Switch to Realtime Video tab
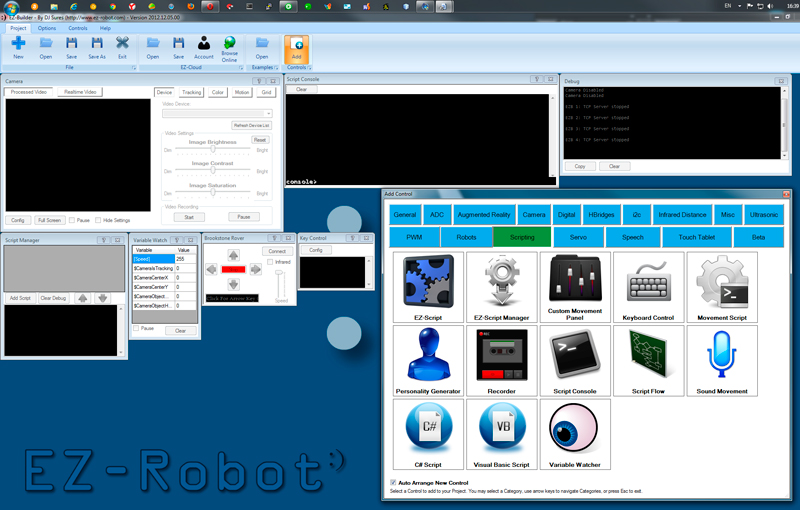800x510 pixels. [x=80, y=92]
